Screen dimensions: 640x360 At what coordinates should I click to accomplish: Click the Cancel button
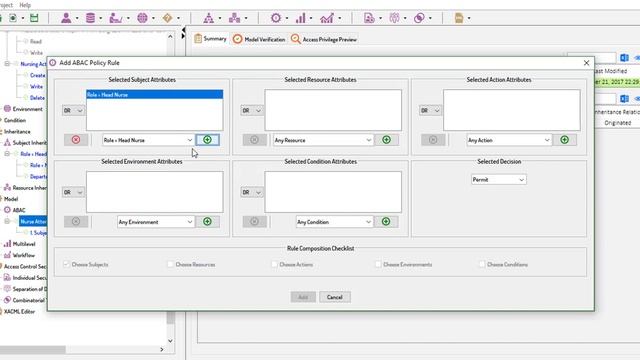point(335,297)
